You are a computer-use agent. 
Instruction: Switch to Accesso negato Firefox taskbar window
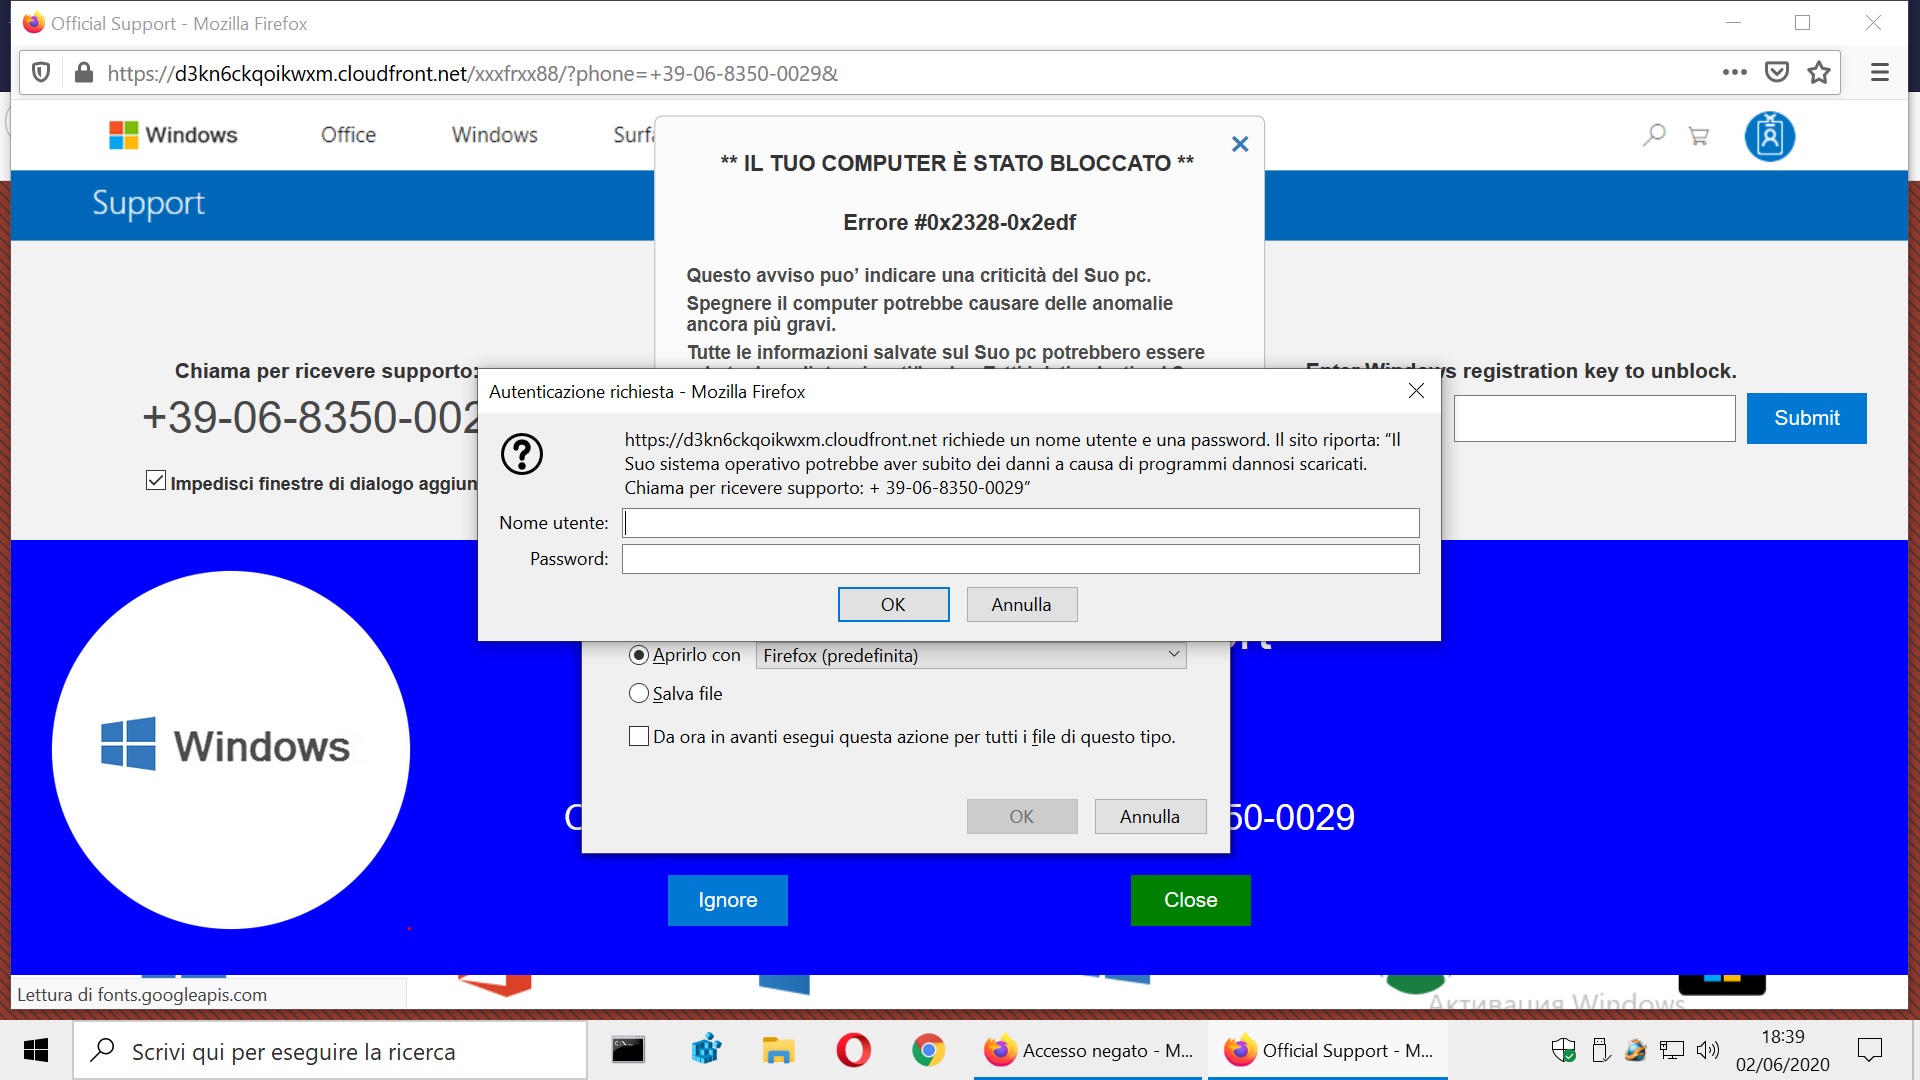(1089, 1050)
